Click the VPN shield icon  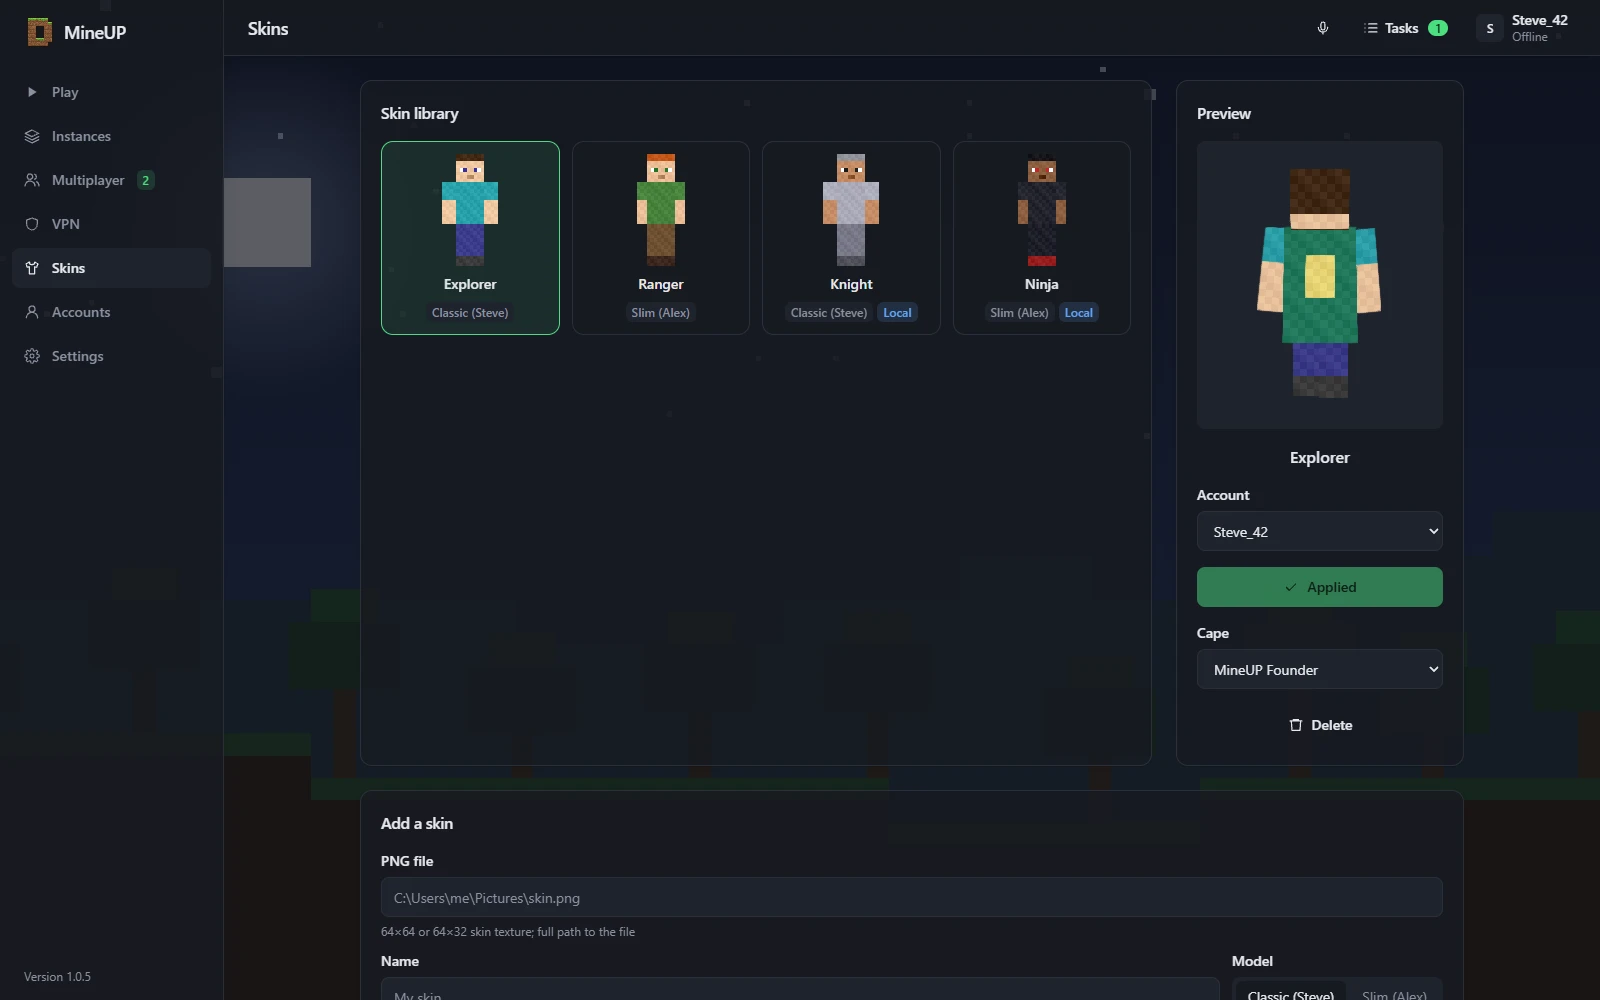(32, 224)
